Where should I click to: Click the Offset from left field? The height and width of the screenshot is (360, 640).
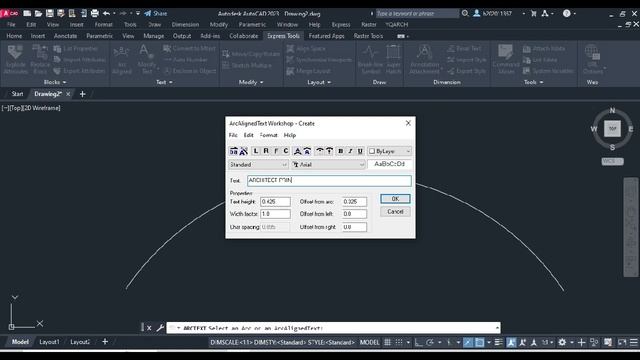click(x=354, y=214)
